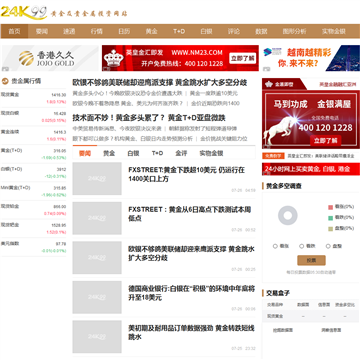Screen dimensions: 360x360
Task: Click the 24K99 site logo
Action: click(x=23, y=13)
